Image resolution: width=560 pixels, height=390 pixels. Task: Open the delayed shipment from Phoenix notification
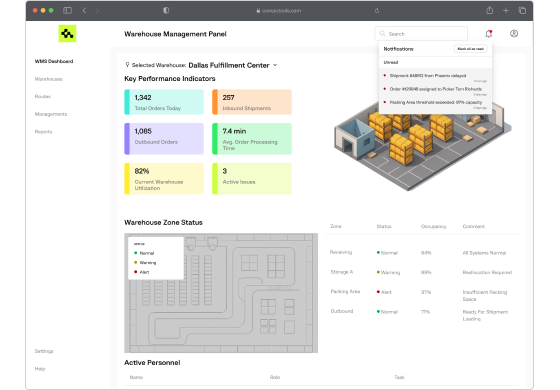tap(435, 77)
